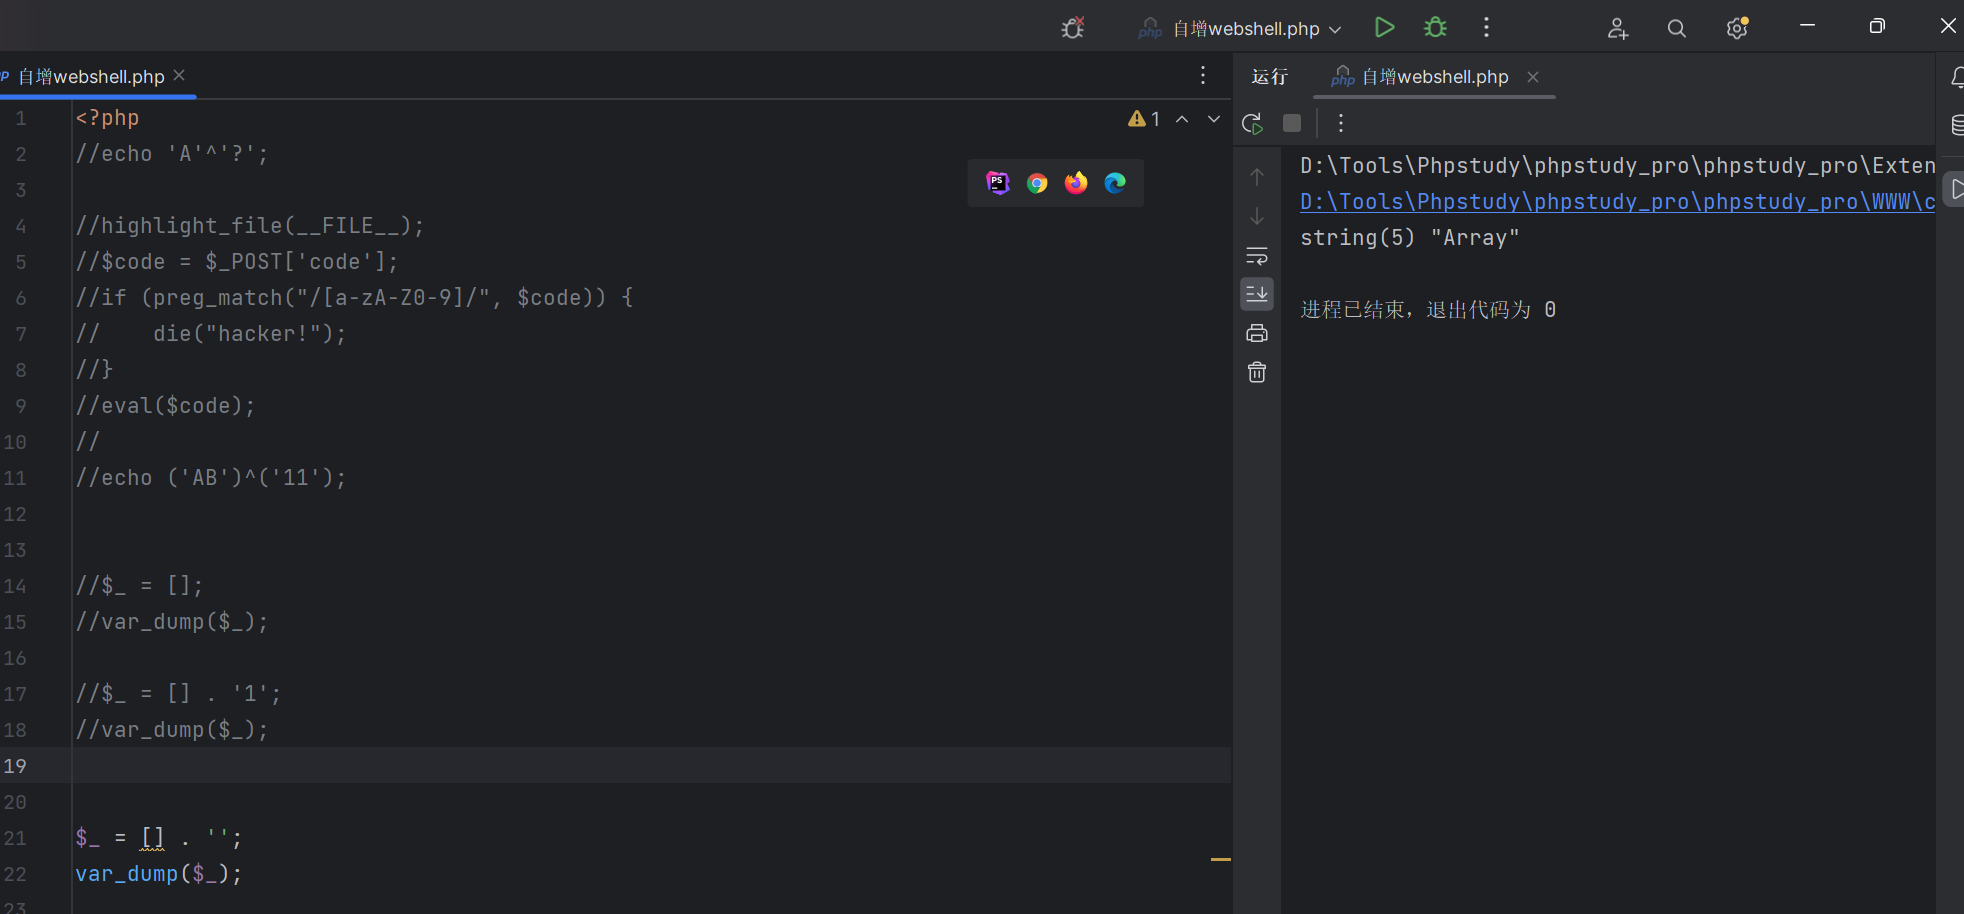Viewport: 1964px width, 914px height.
Task: Click the <?php opening tag on line 1
Action: pos(107,117)
